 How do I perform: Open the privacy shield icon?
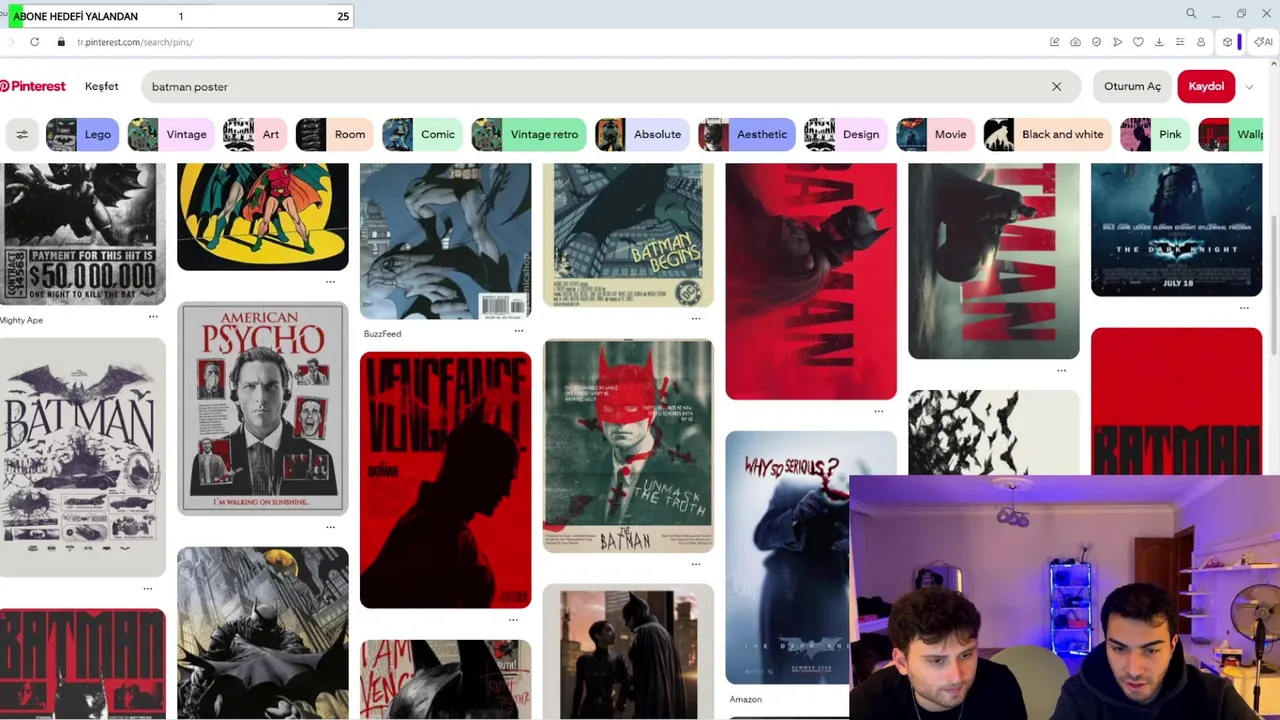point(1096,42)
